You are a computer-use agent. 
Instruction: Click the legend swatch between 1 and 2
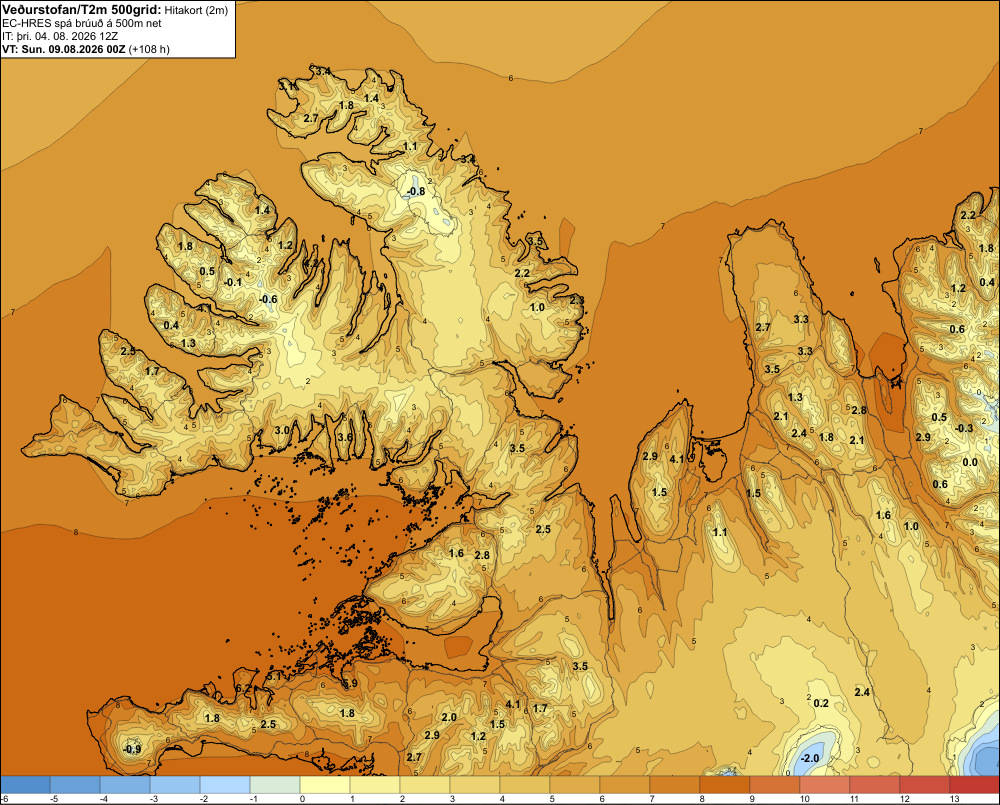[375, 784]
